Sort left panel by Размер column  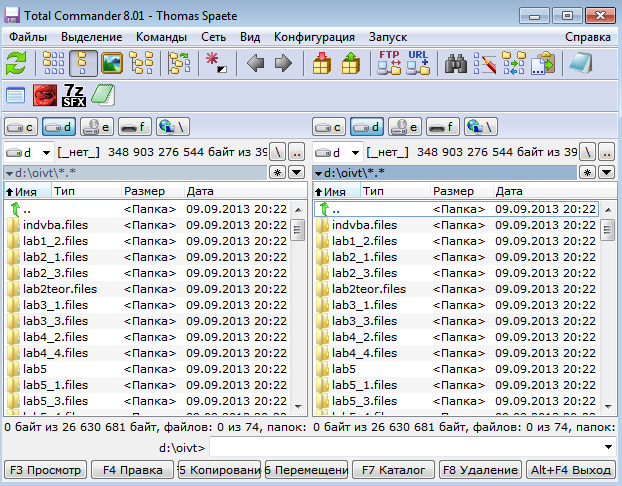[x=153, y=191]
